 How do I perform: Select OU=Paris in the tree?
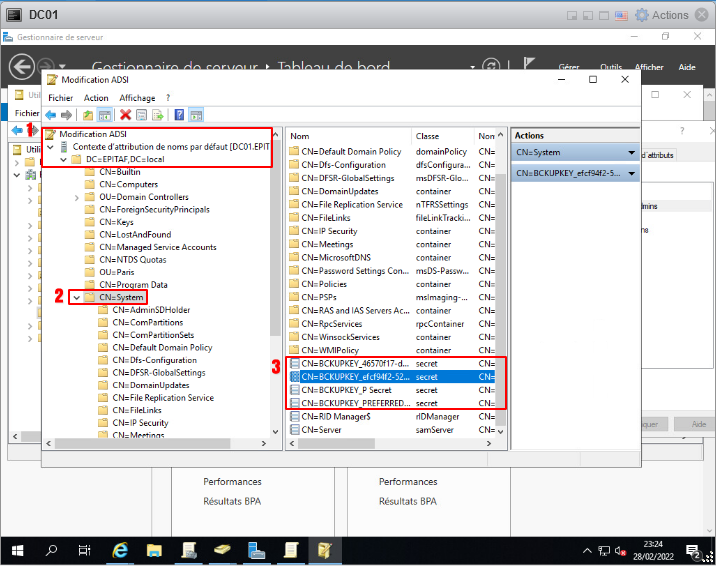(119, 272)
